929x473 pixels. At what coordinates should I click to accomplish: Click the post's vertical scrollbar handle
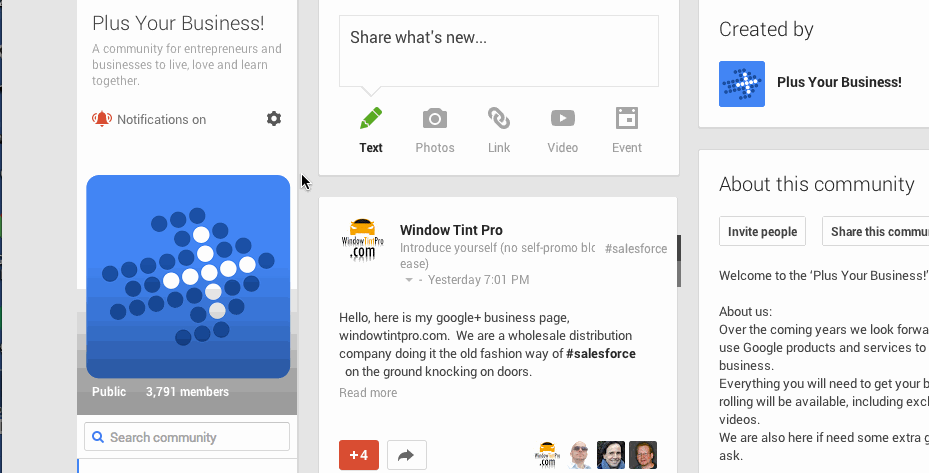point(679,261)
